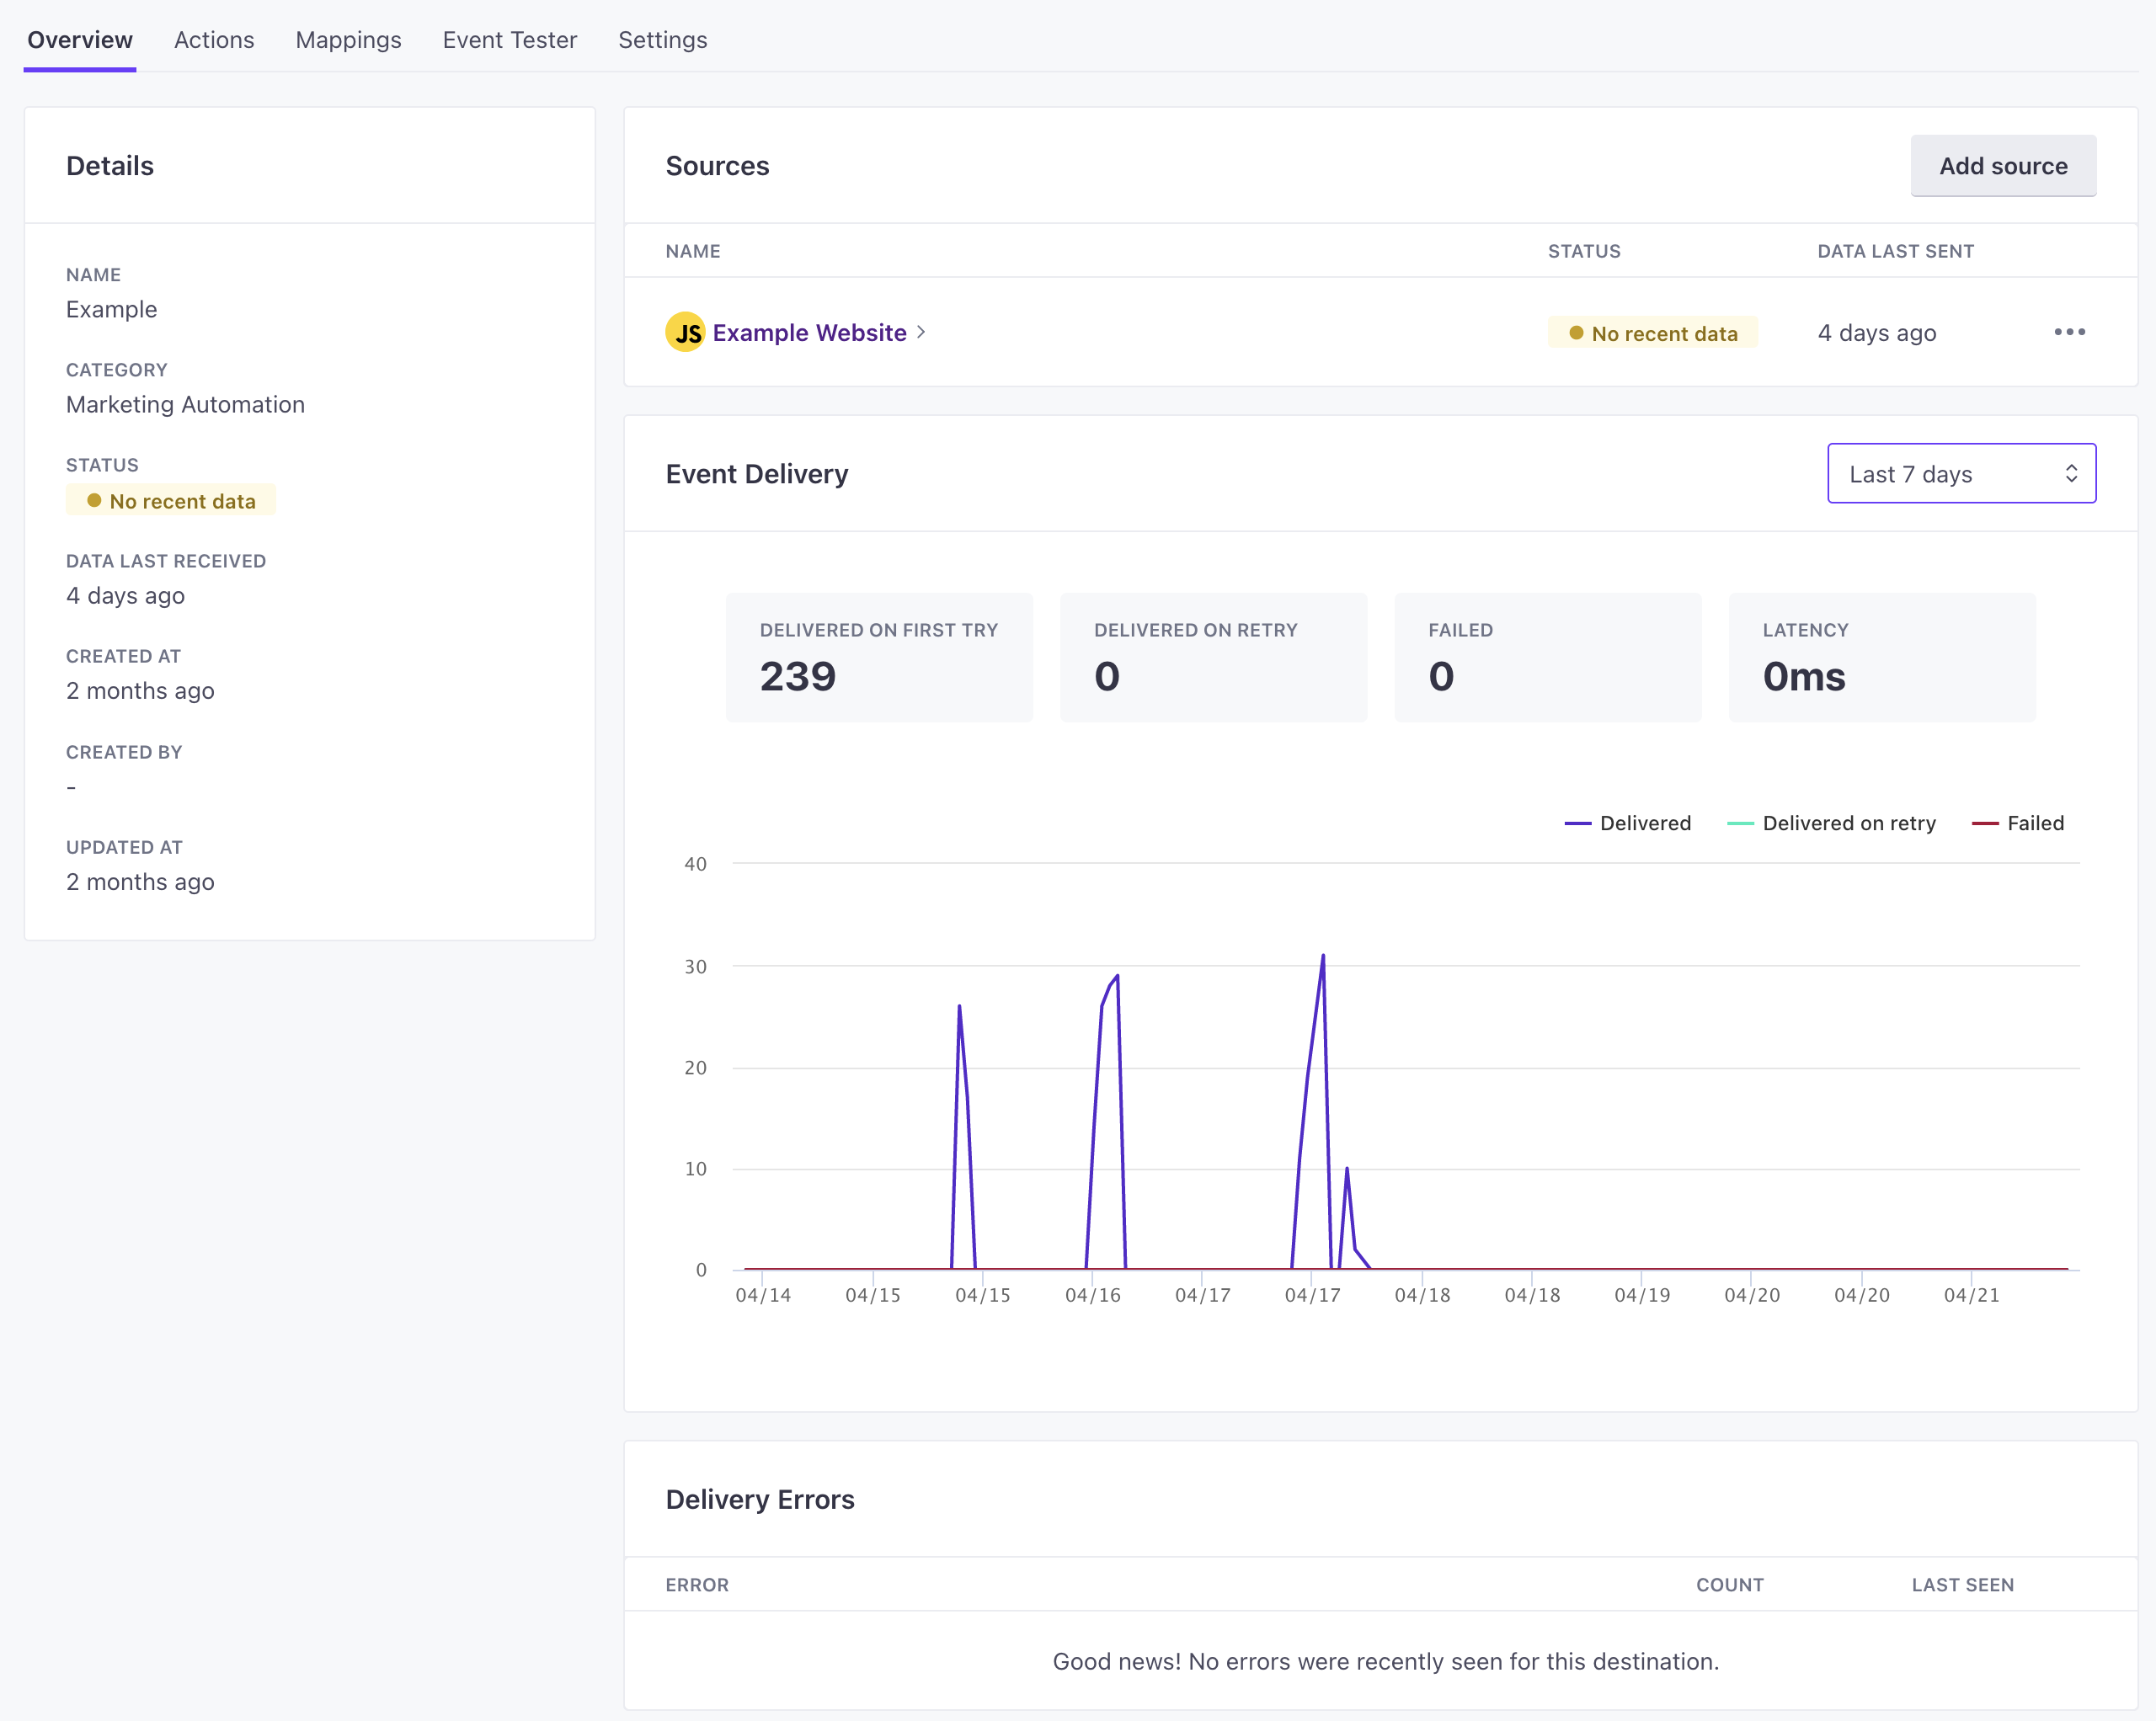Click the Event Delivery heading
This screenshot has height=1721, width=2156.
pyautogui.click(x=757, y=474)
